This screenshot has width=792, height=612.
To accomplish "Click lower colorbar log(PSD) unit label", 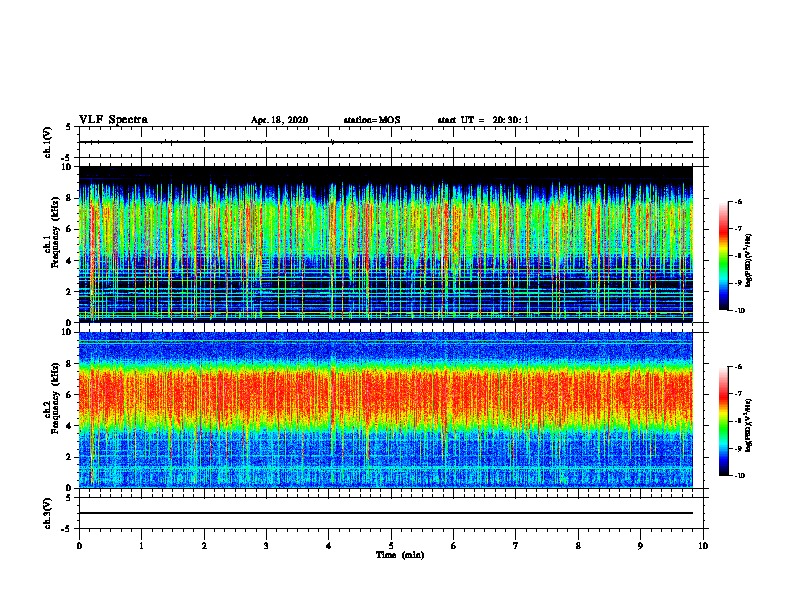I will (x=749, y=425).
